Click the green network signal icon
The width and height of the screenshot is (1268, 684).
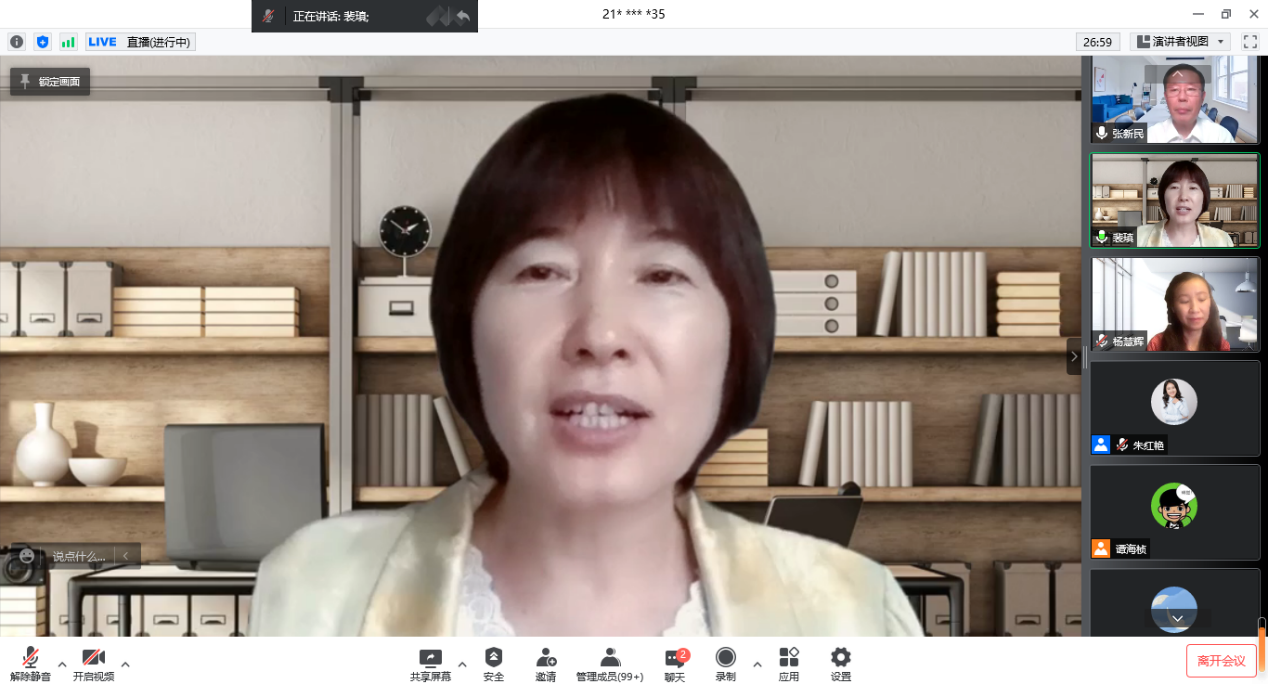coord(68,42)
